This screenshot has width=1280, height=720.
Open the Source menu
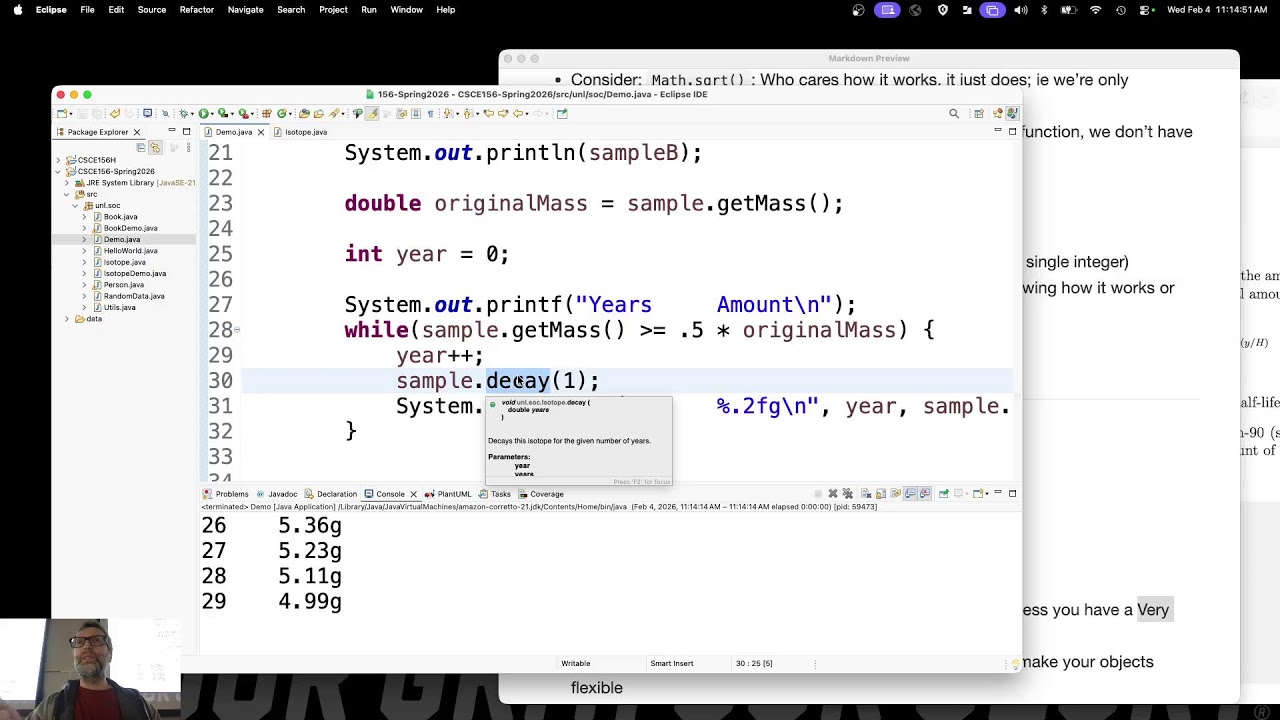[152, 10]
